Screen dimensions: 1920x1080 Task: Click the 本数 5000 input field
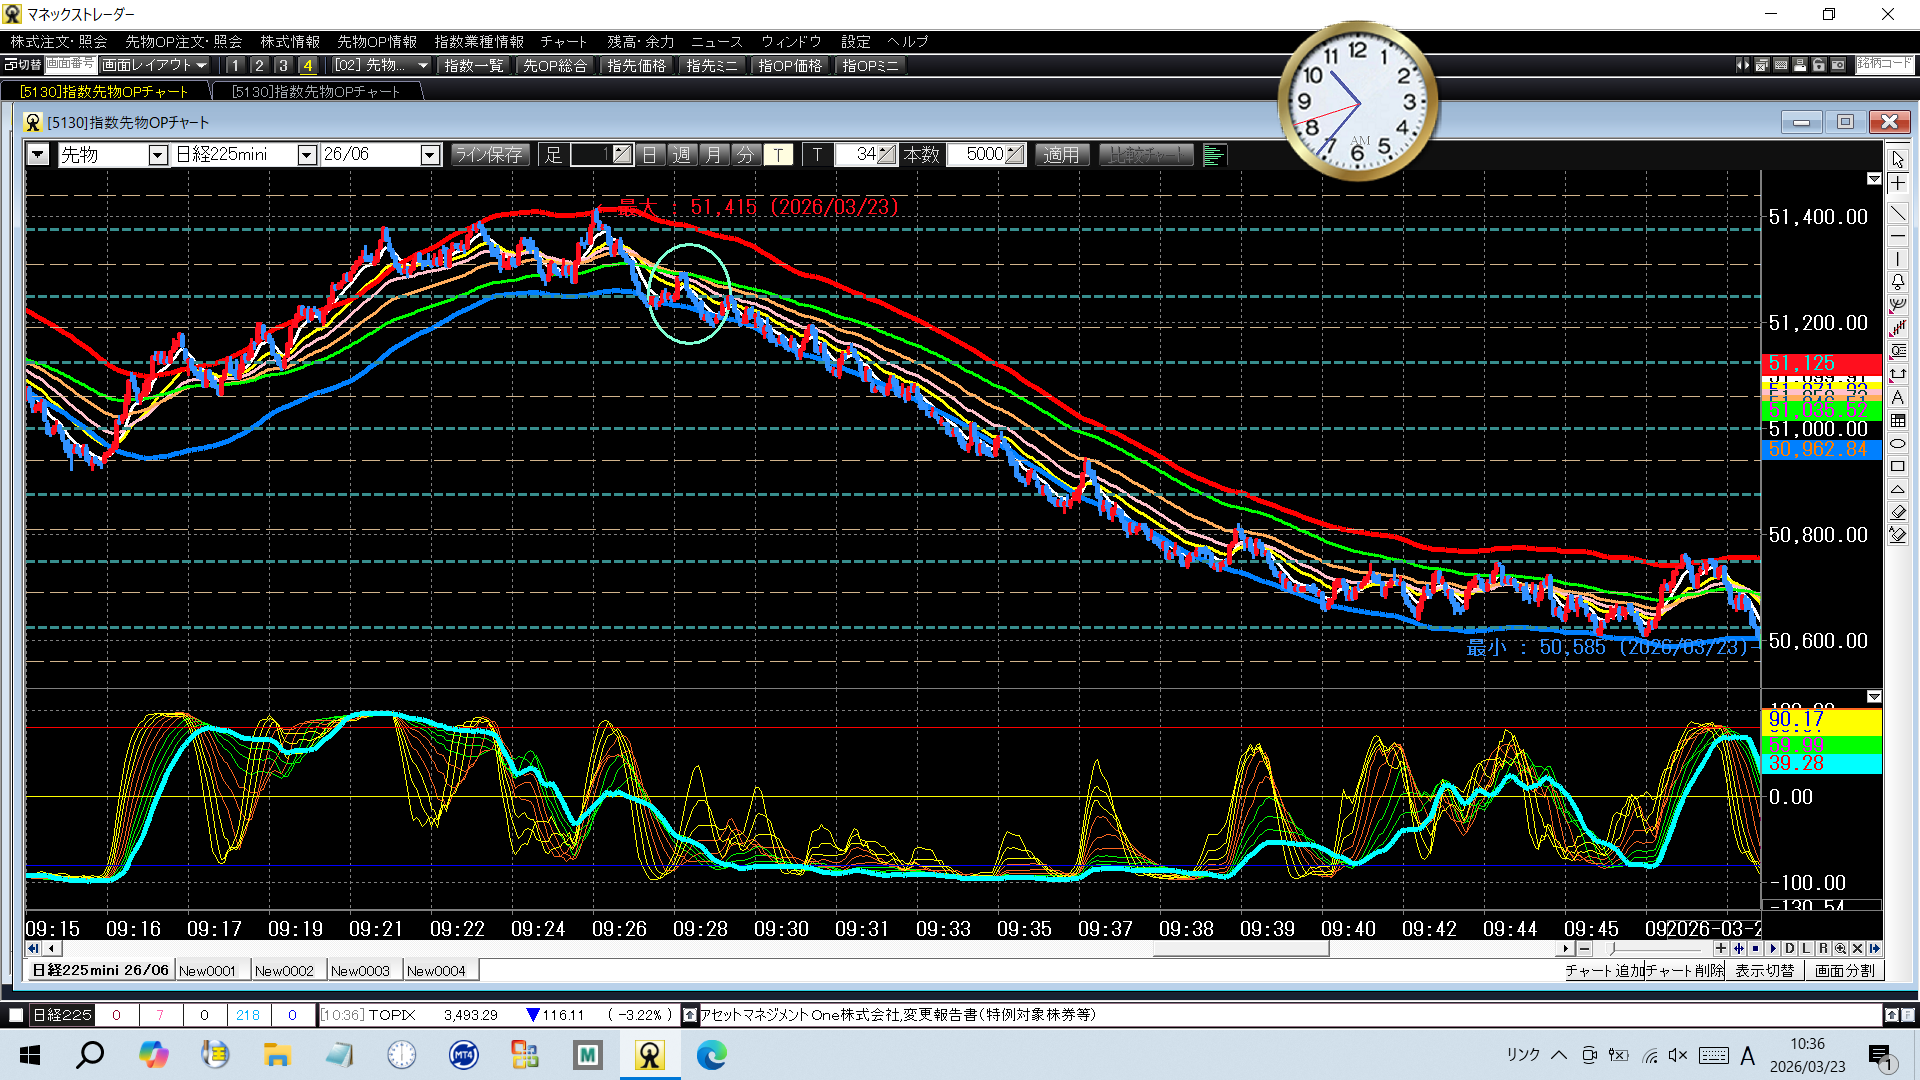click(982, 155)
